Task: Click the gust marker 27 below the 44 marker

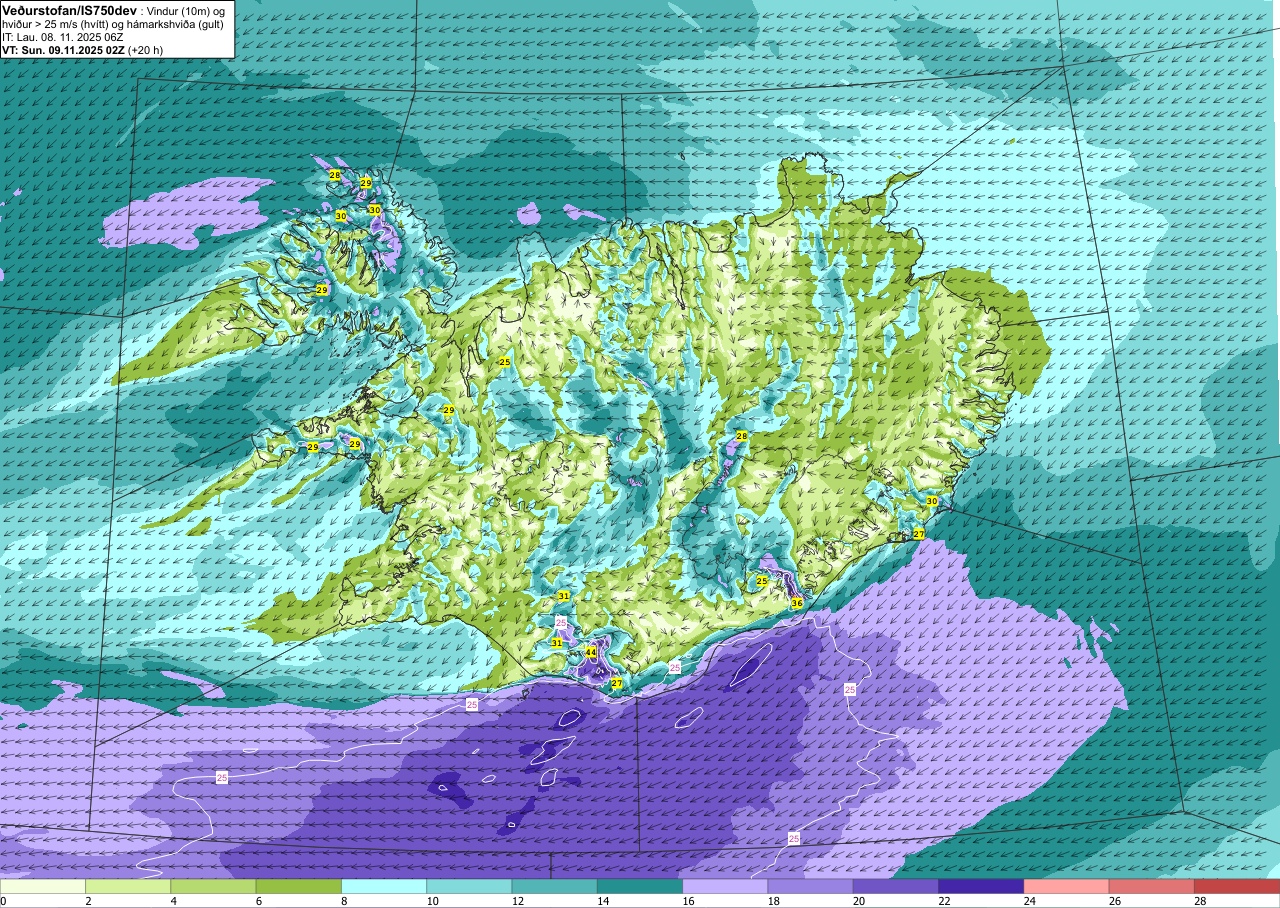Action: click(617, 684)
